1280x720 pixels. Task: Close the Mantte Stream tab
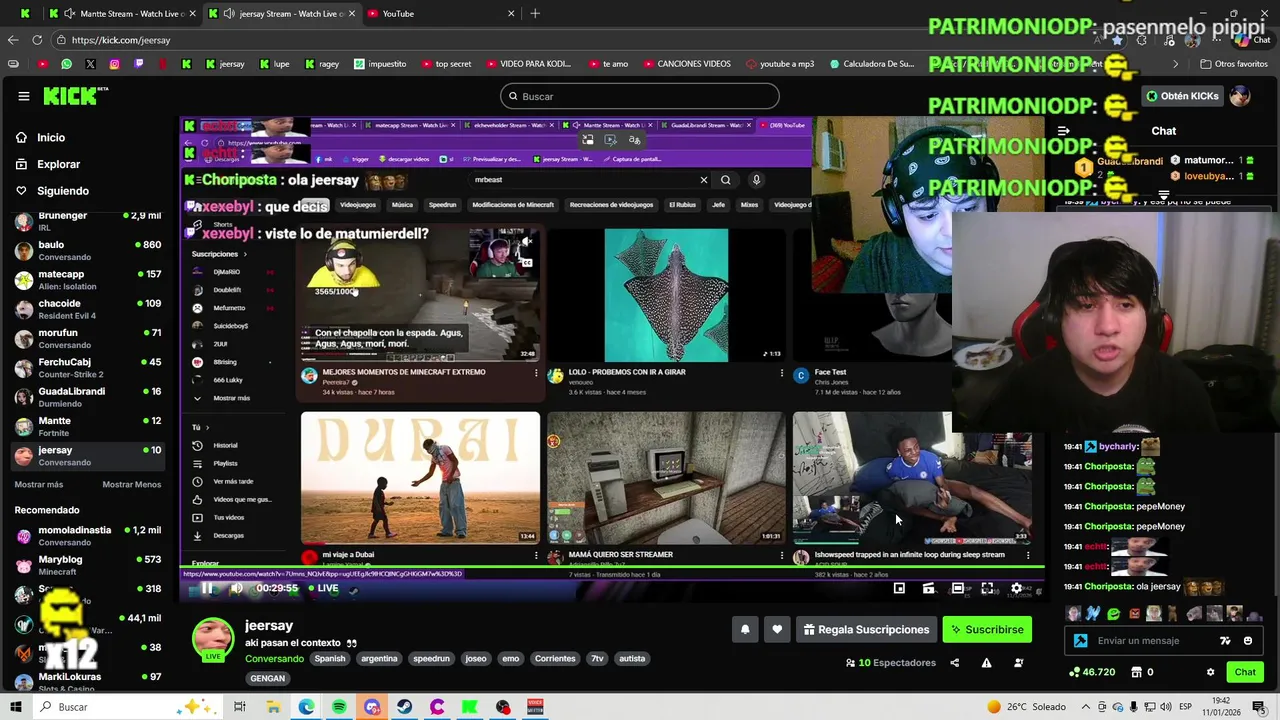191,14
